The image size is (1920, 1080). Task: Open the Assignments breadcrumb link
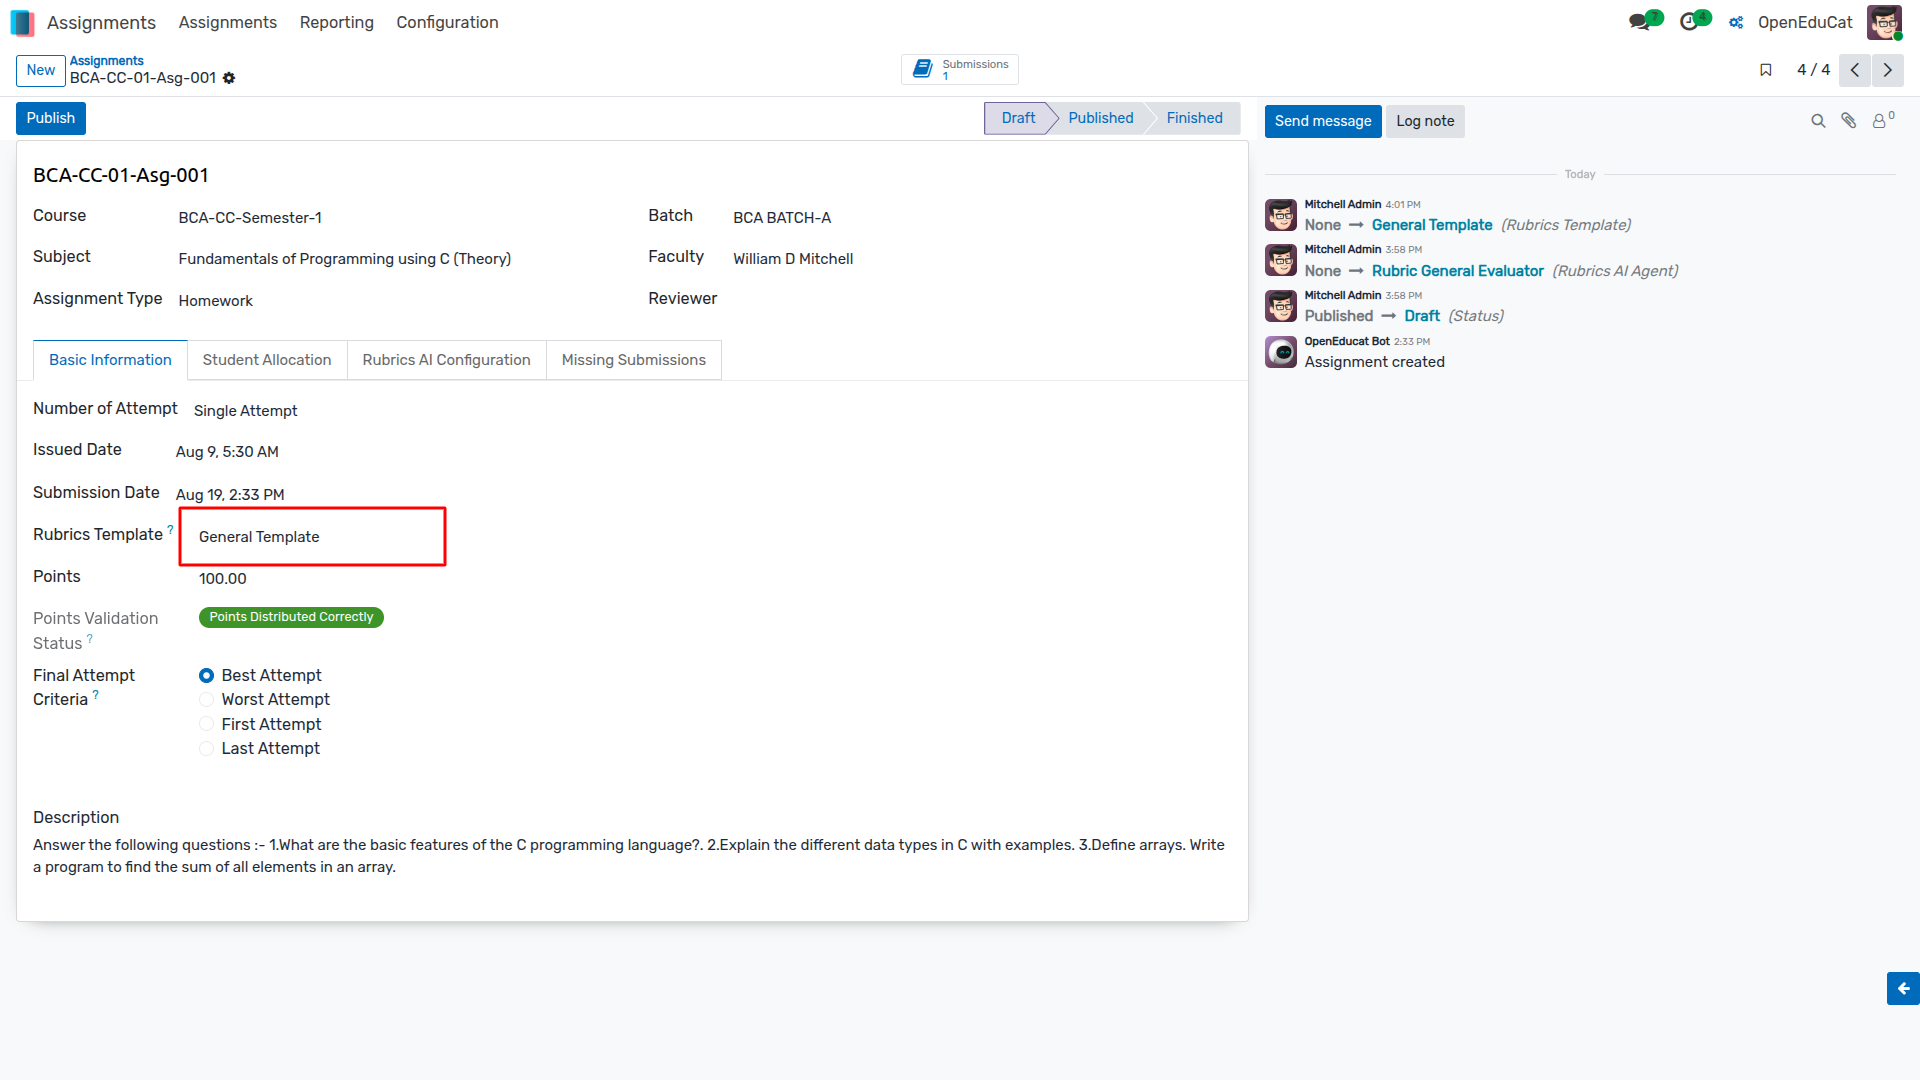(107, 61)
